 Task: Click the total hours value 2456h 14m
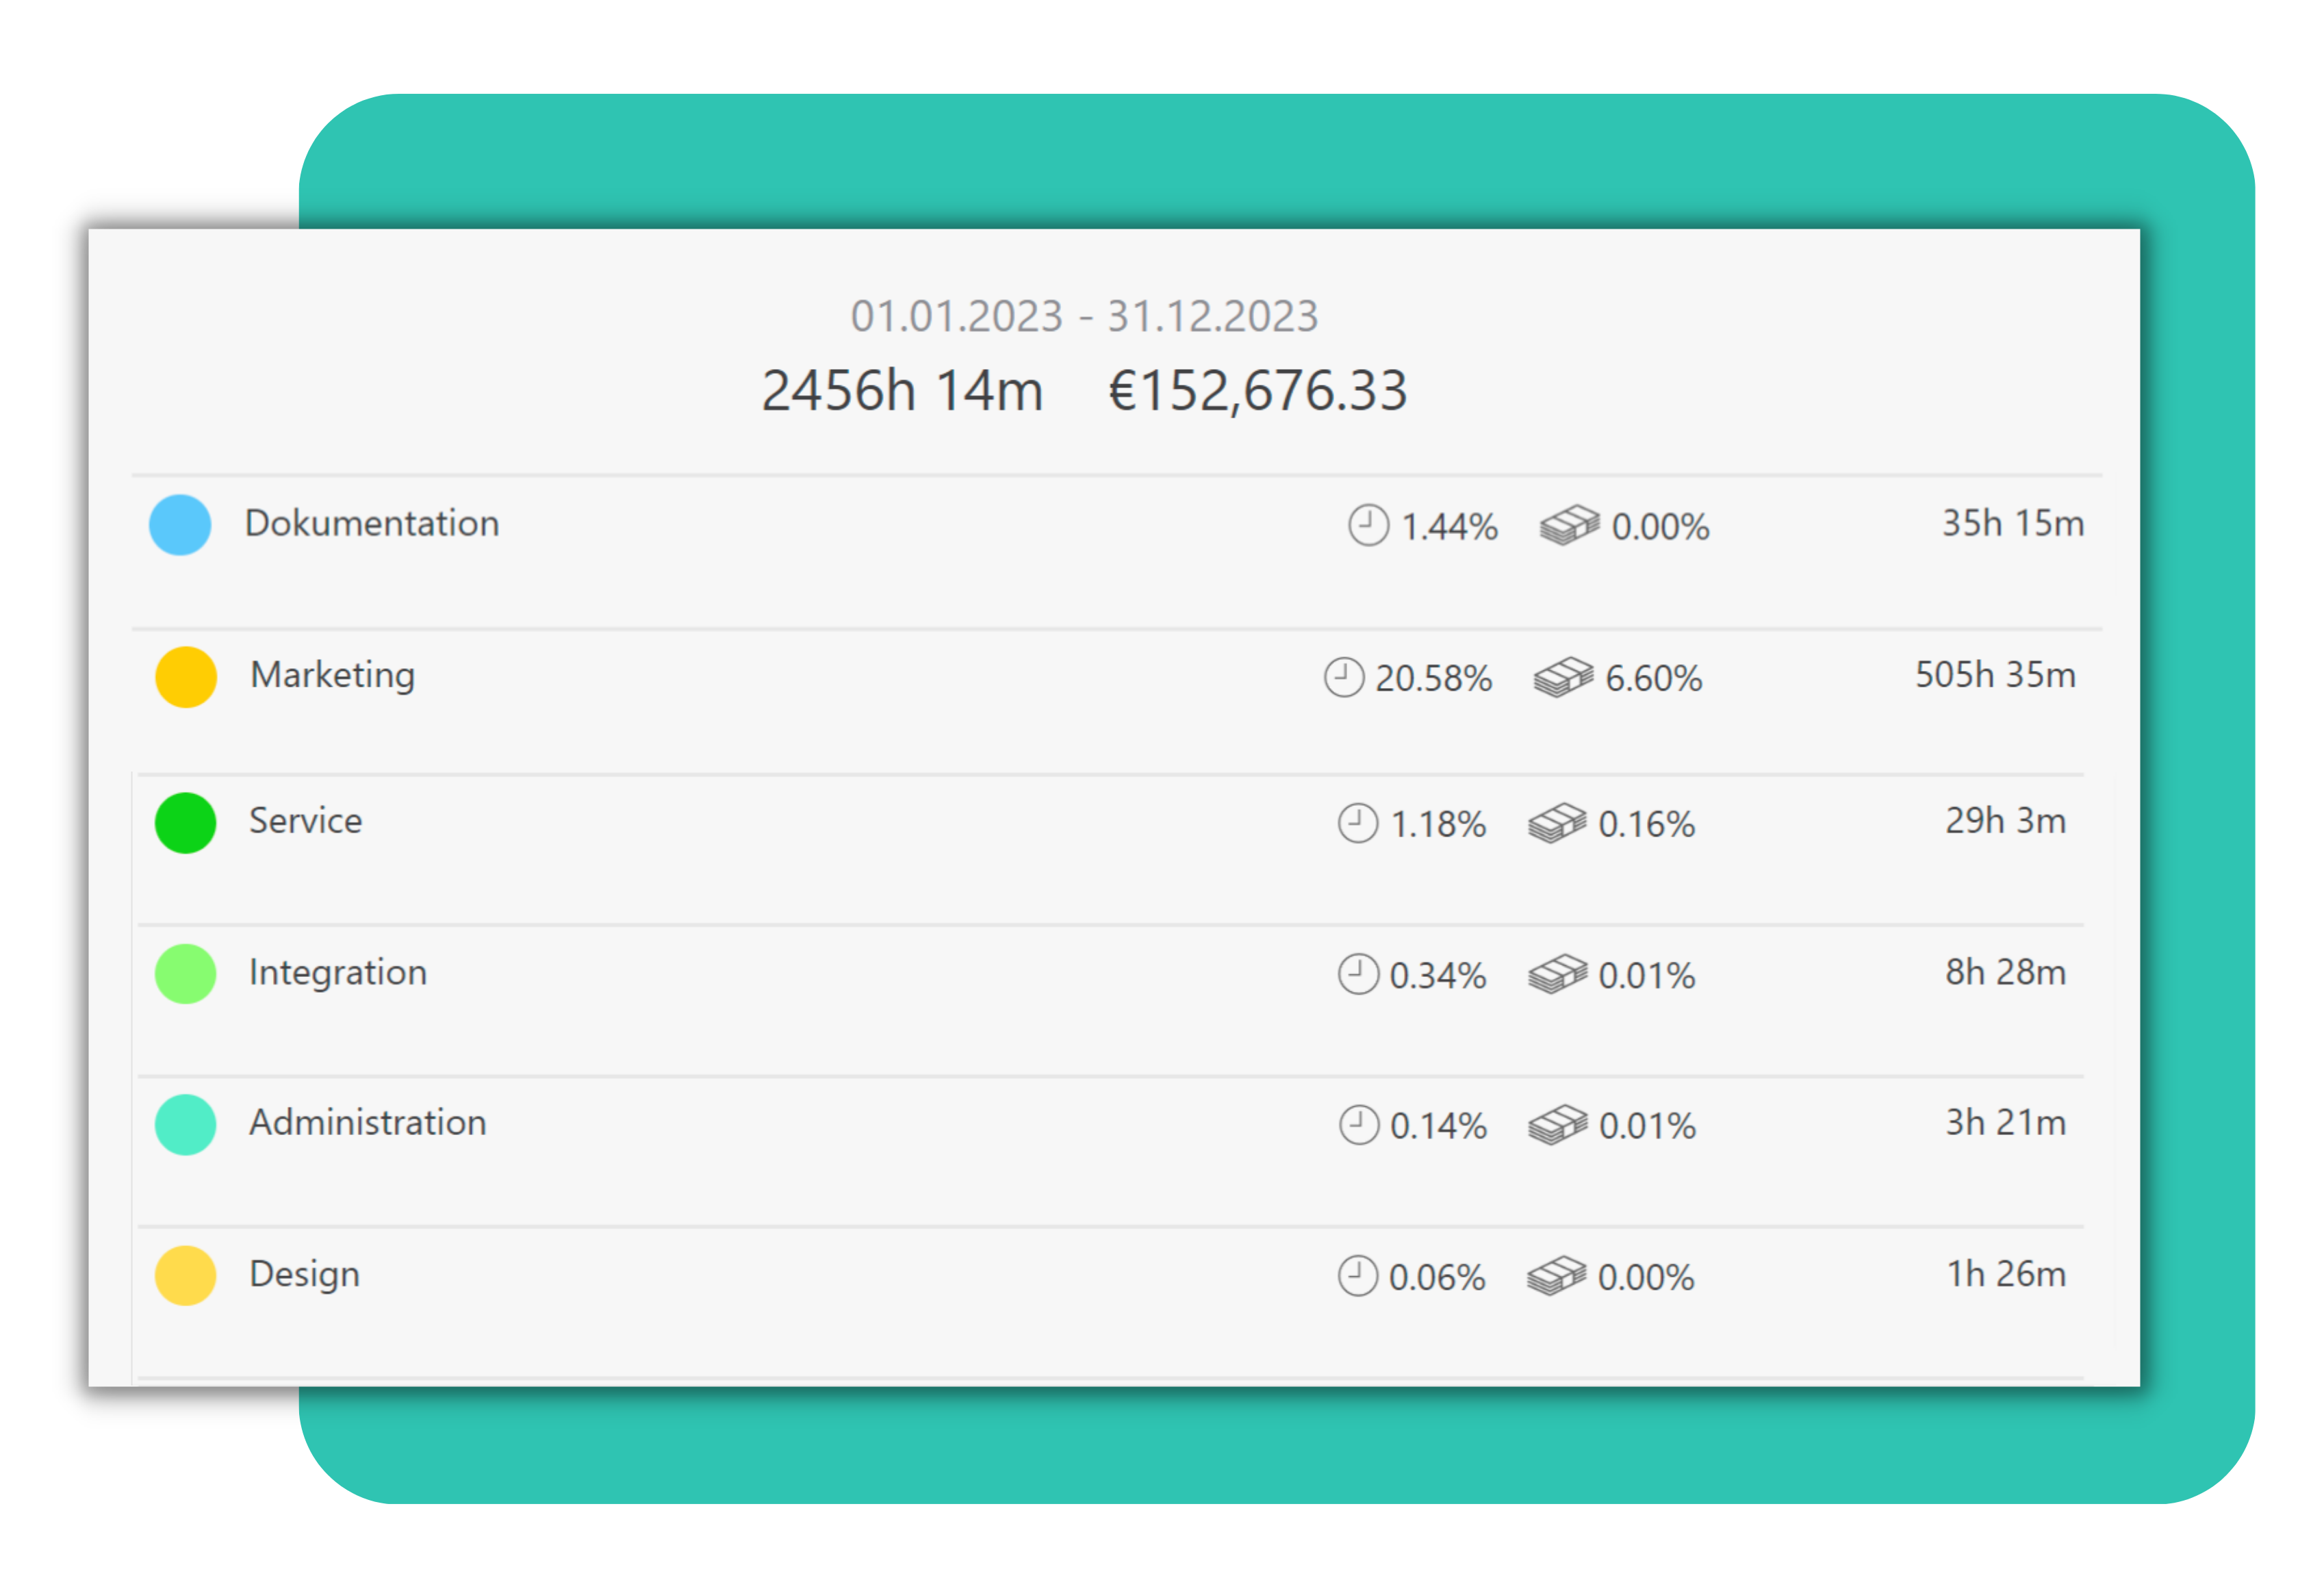(903, 391)
